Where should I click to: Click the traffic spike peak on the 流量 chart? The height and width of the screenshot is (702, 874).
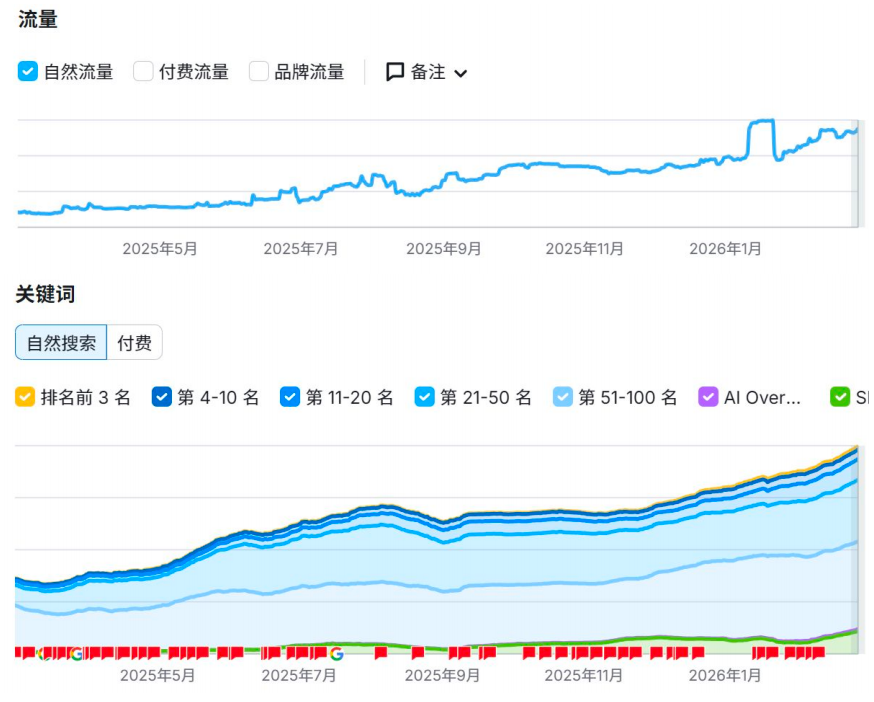tap(762, 121)
